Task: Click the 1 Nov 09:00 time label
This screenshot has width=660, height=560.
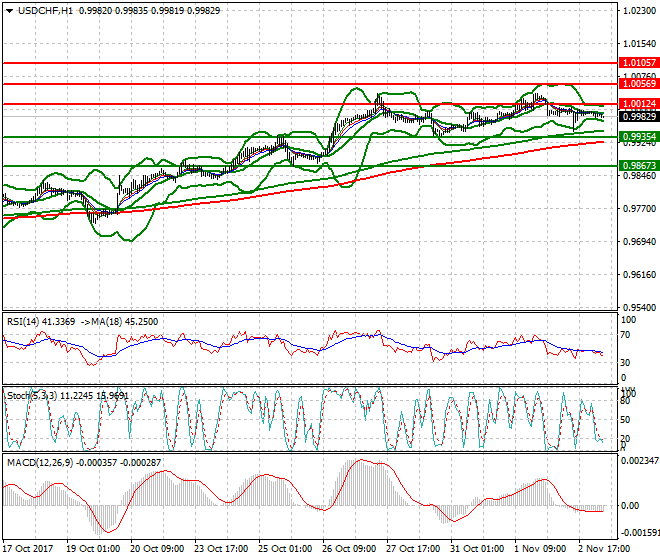Action: (x=540, y=549)
